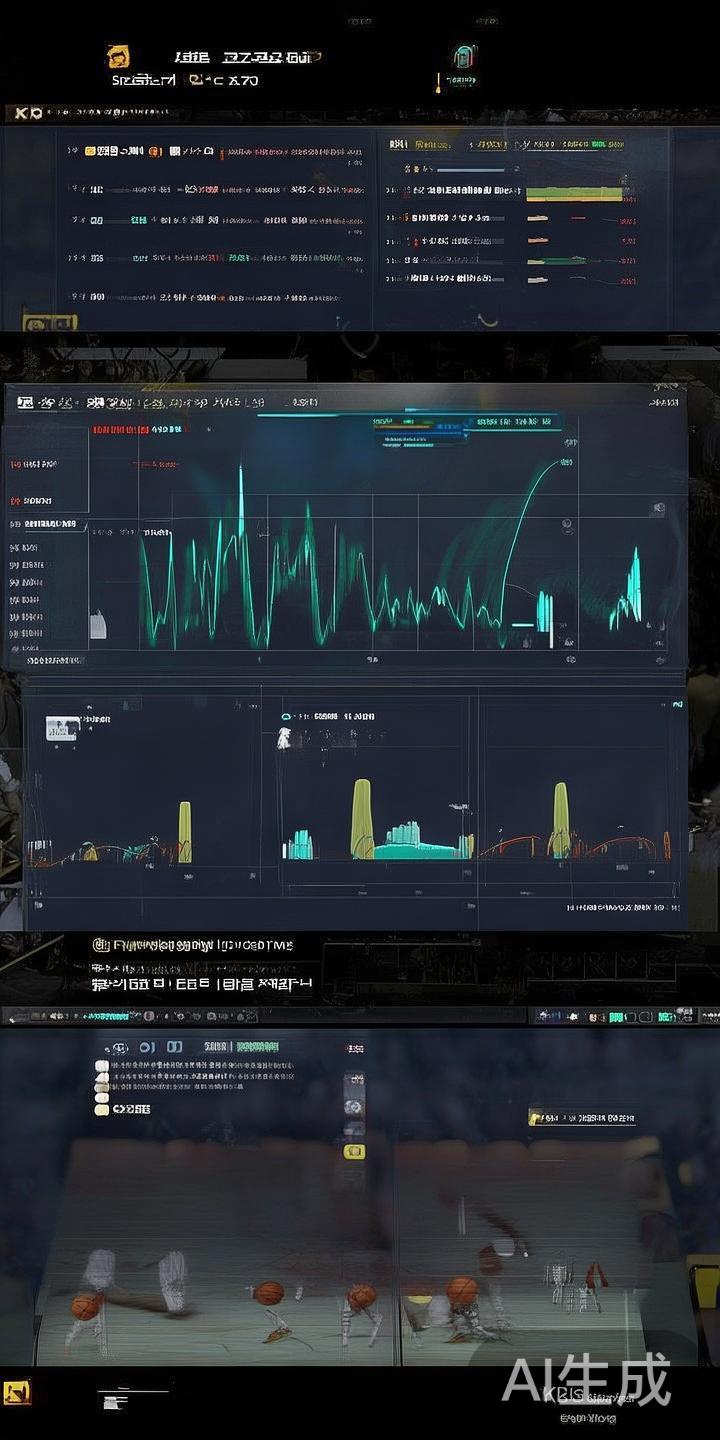
Task: Click the white thumbnail icon in the lower-left chart panel
Action: pos(62,729)
